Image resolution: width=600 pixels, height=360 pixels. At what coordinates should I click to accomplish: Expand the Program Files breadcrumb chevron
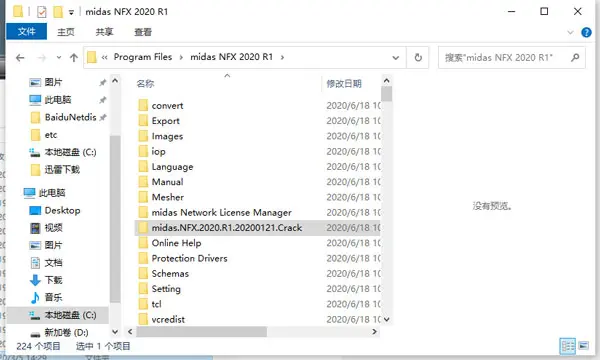point(181,57)
